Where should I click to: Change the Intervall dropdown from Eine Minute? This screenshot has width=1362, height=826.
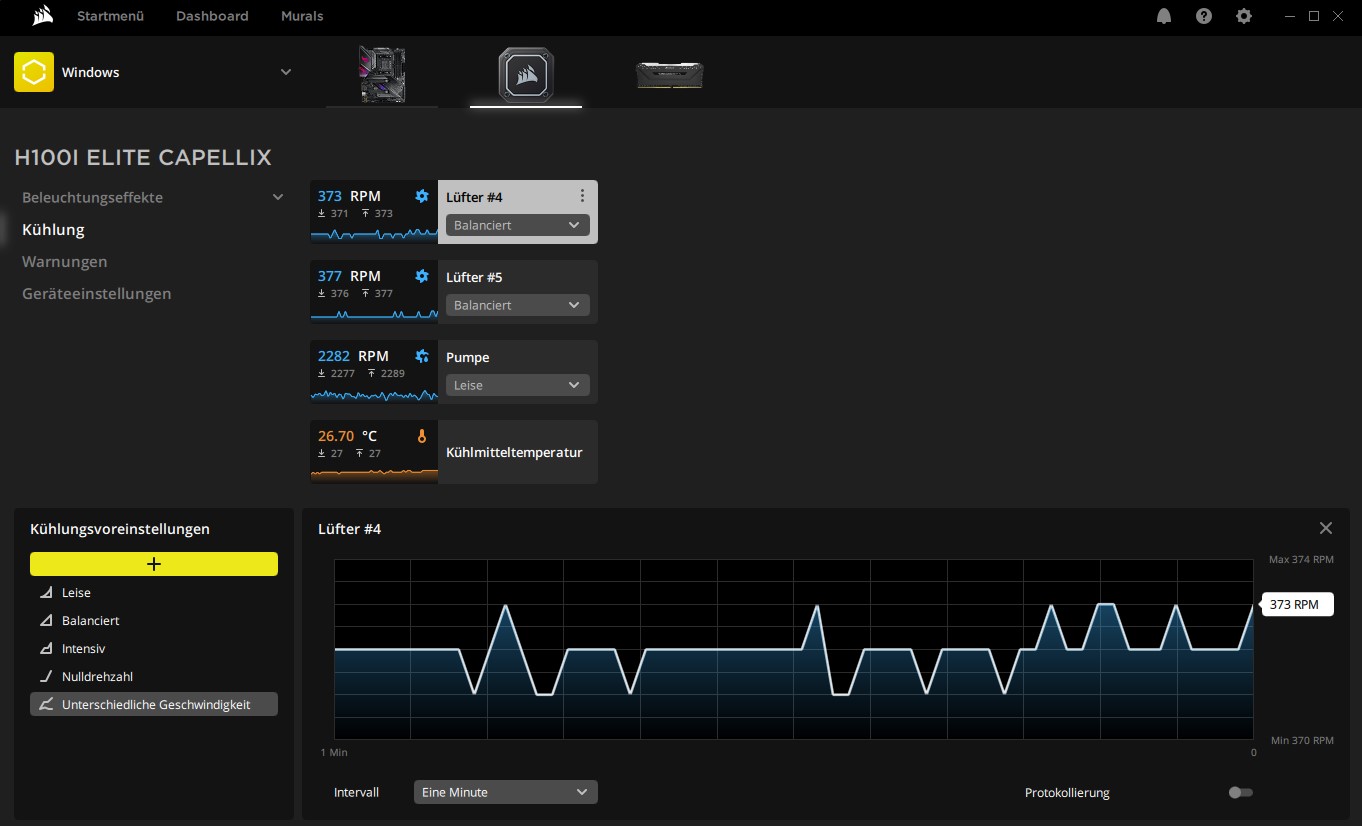pos(505,791)
